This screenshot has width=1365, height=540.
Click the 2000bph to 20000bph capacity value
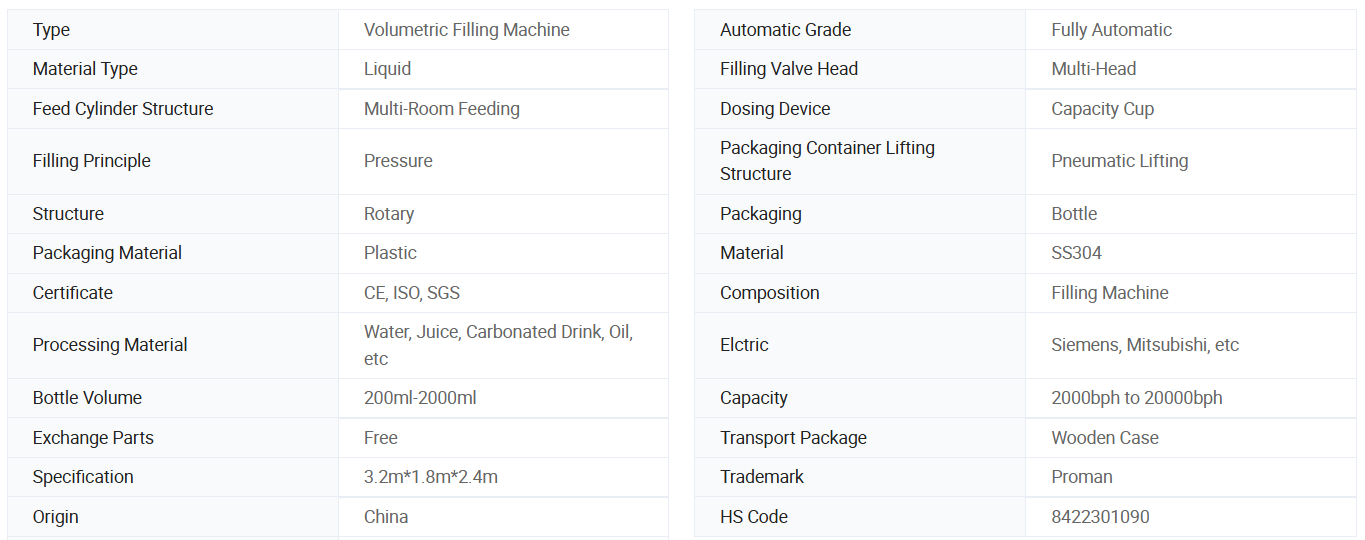pyautogui.click(x=1136, y=398)
